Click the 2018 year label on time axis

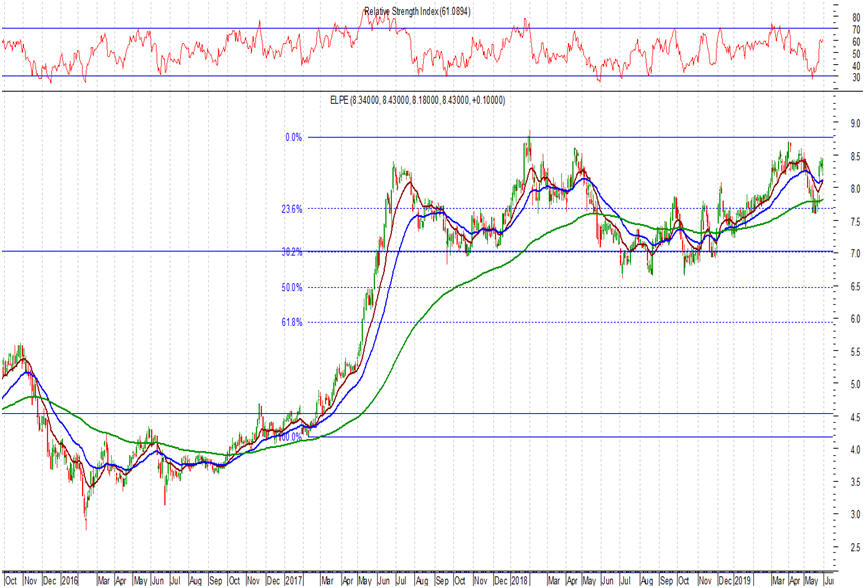tap(519, 581)
